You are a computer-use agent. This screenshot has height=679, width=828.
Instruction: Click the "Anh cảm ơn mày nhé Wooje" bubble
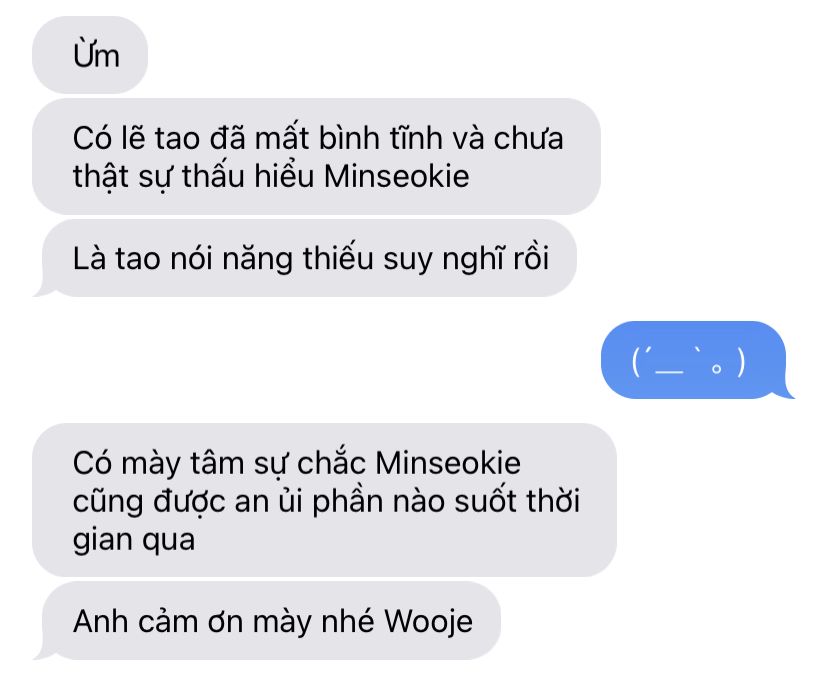(271, 621)
